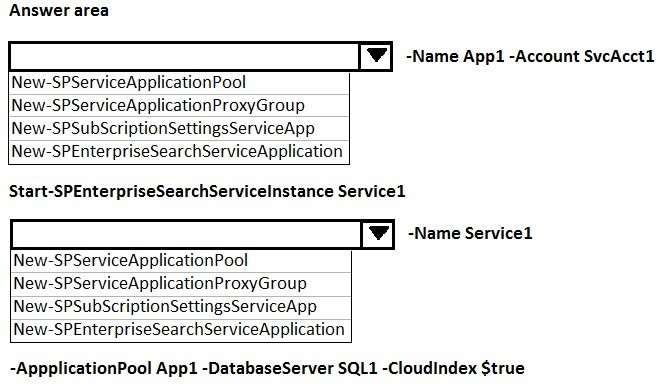662x392 pixels.
Task: Choose New-SPEnterpriseSearchServiceApplication in first list
Action: pyautogui.click(x=179, y=152)
